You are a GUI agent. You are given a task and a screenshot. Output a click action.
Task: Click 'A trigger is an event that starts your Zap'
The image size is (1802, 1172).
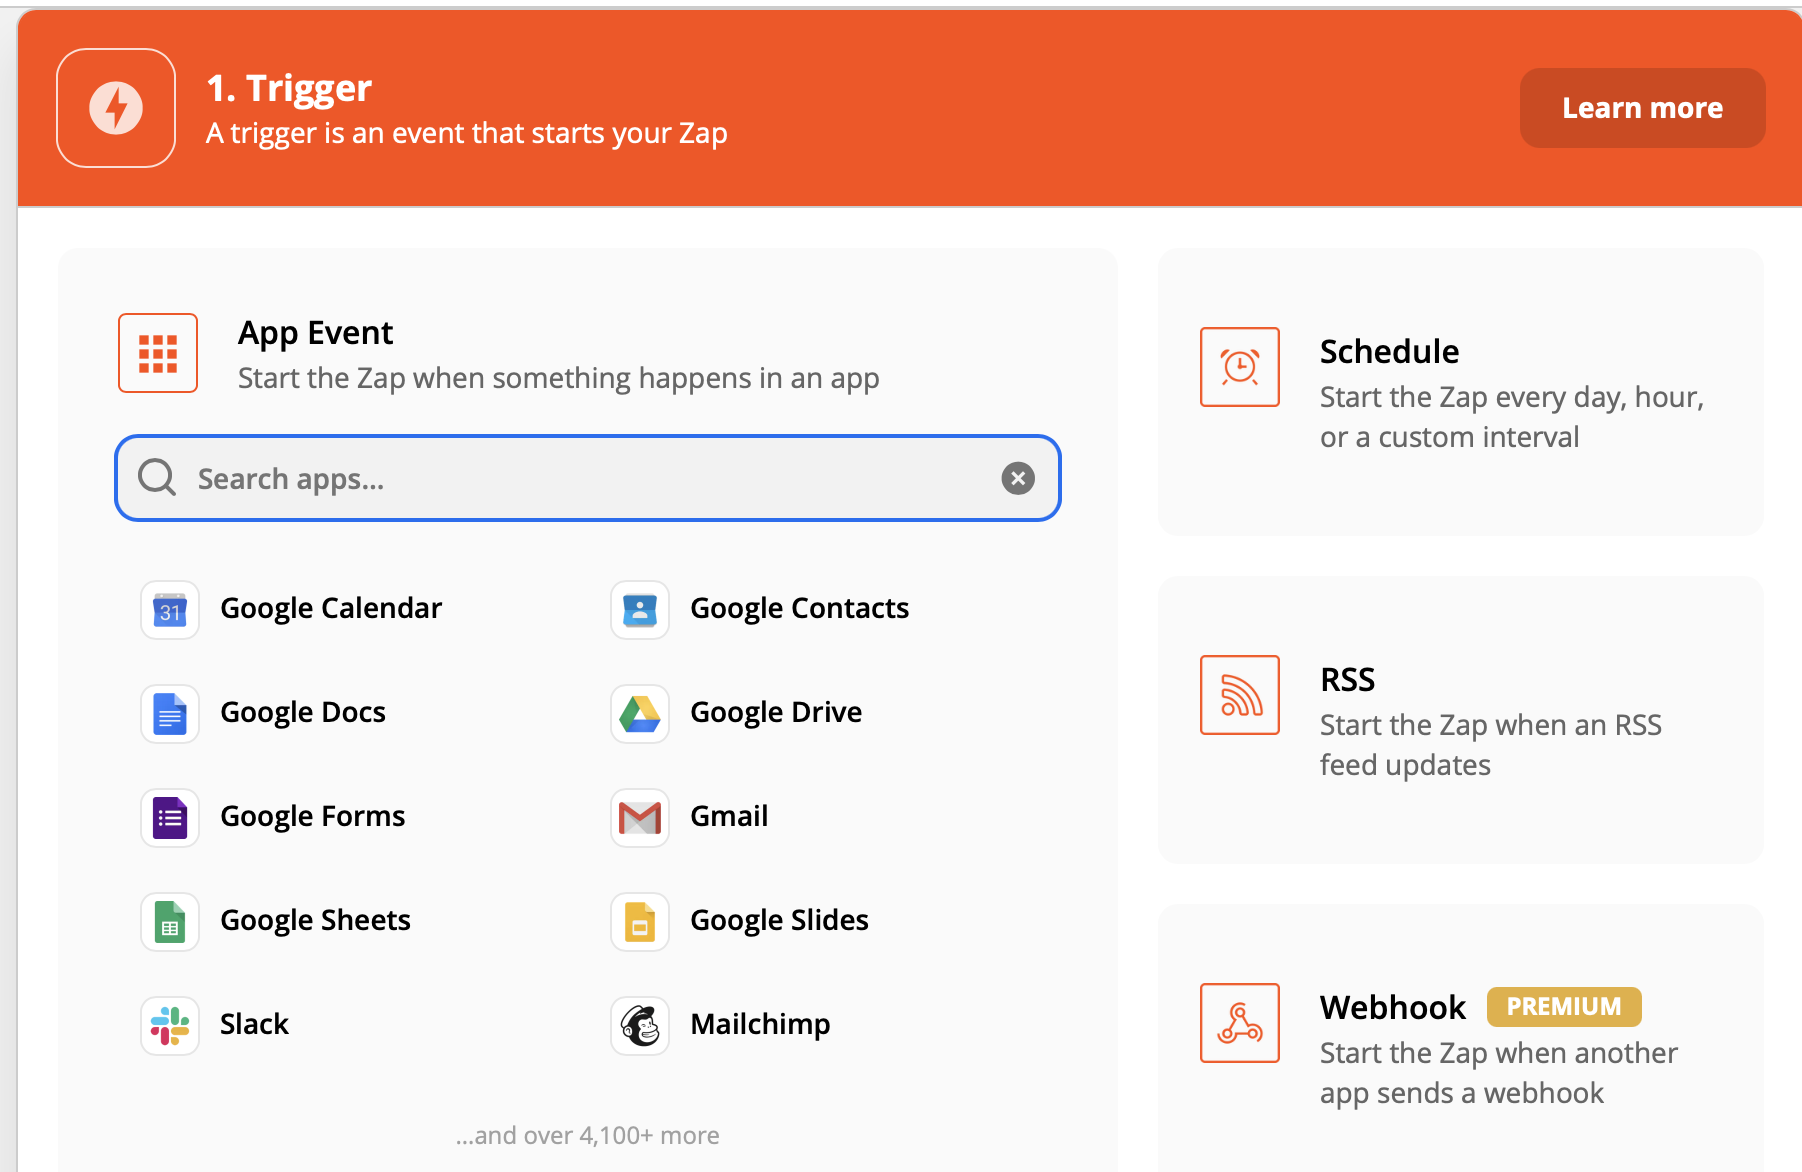point(466,134)
